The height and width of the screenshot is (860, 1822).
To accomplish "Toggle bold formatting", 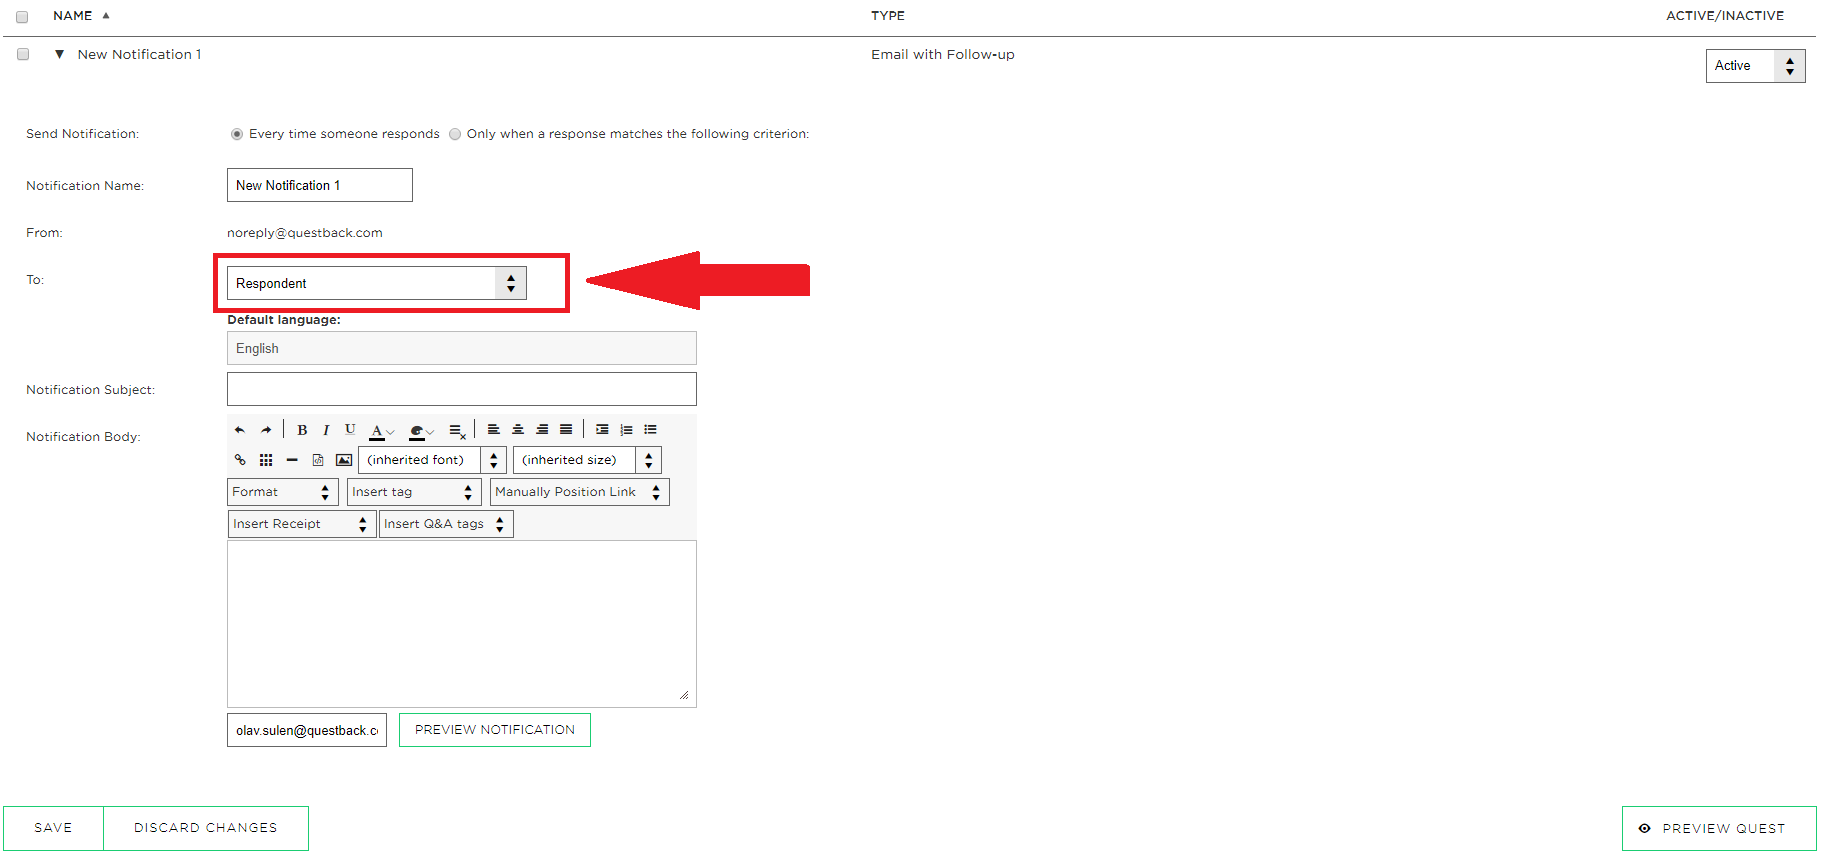I will click(x=302, y=430).
